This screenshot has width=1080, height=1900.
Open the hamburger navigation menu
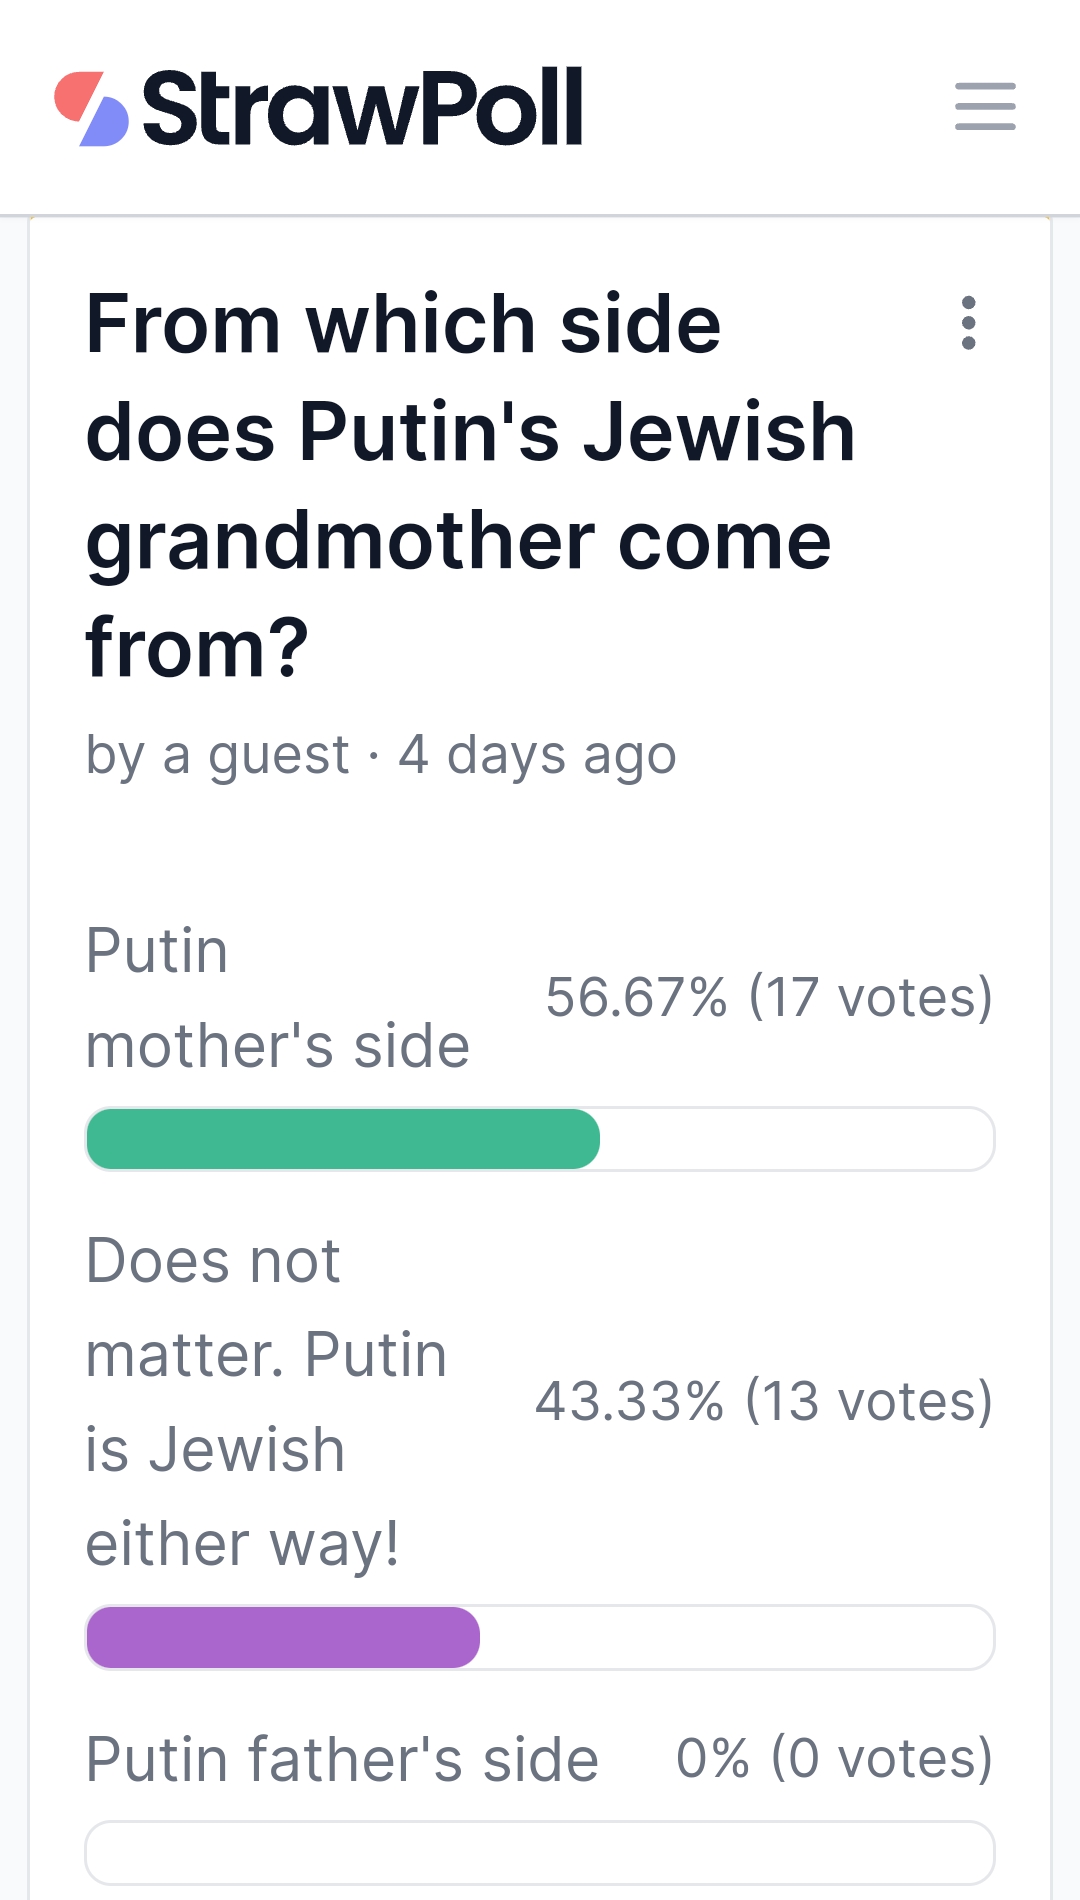point(985,107)
